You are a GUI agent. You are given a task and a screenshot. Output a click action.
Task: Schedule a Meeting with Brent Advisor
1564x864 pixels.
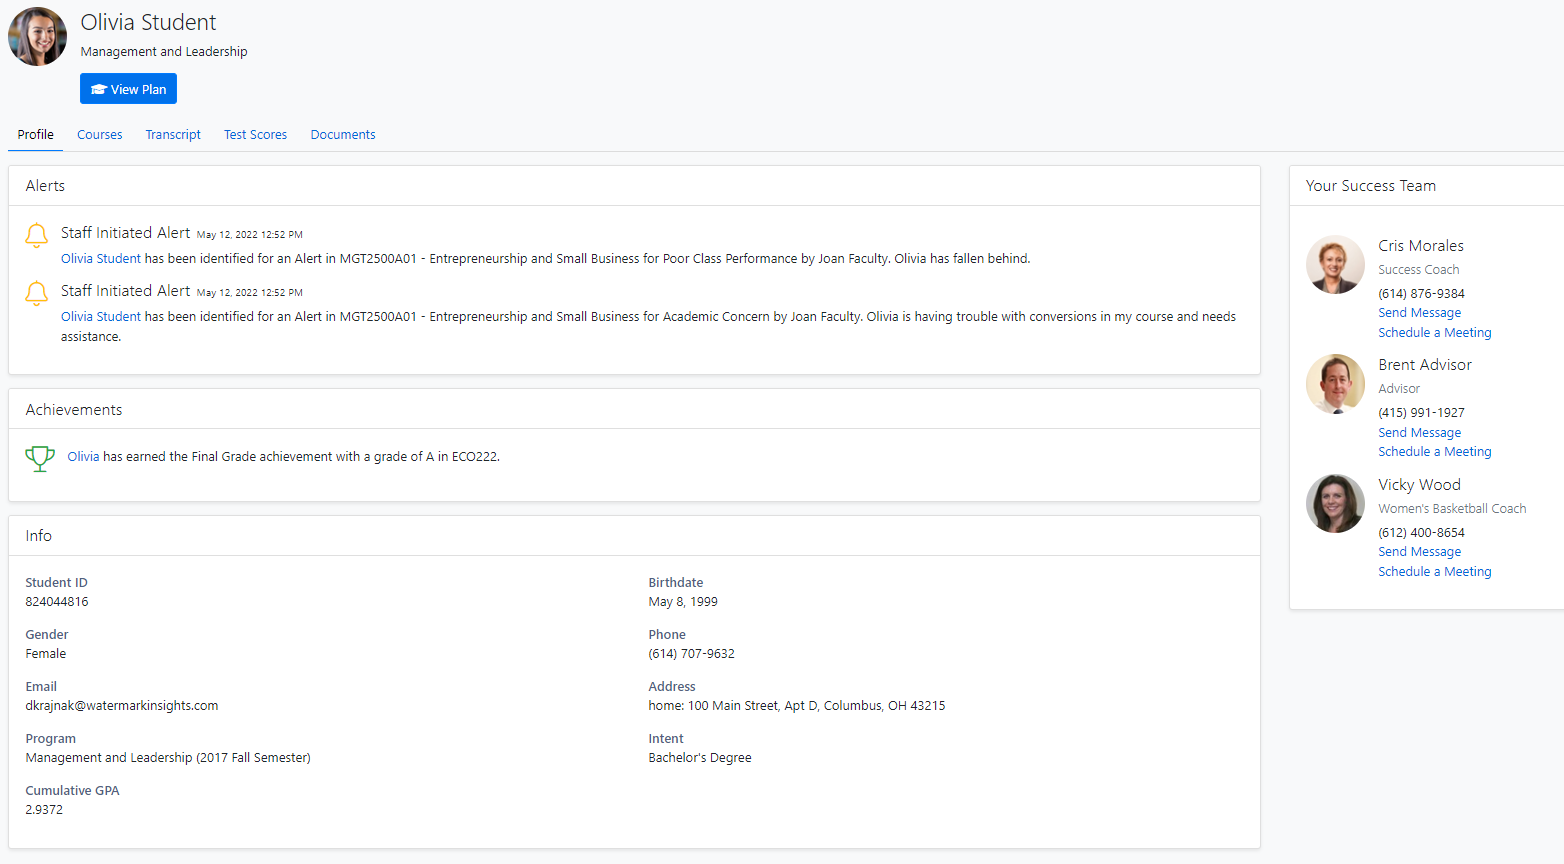tap(1434, 451)
